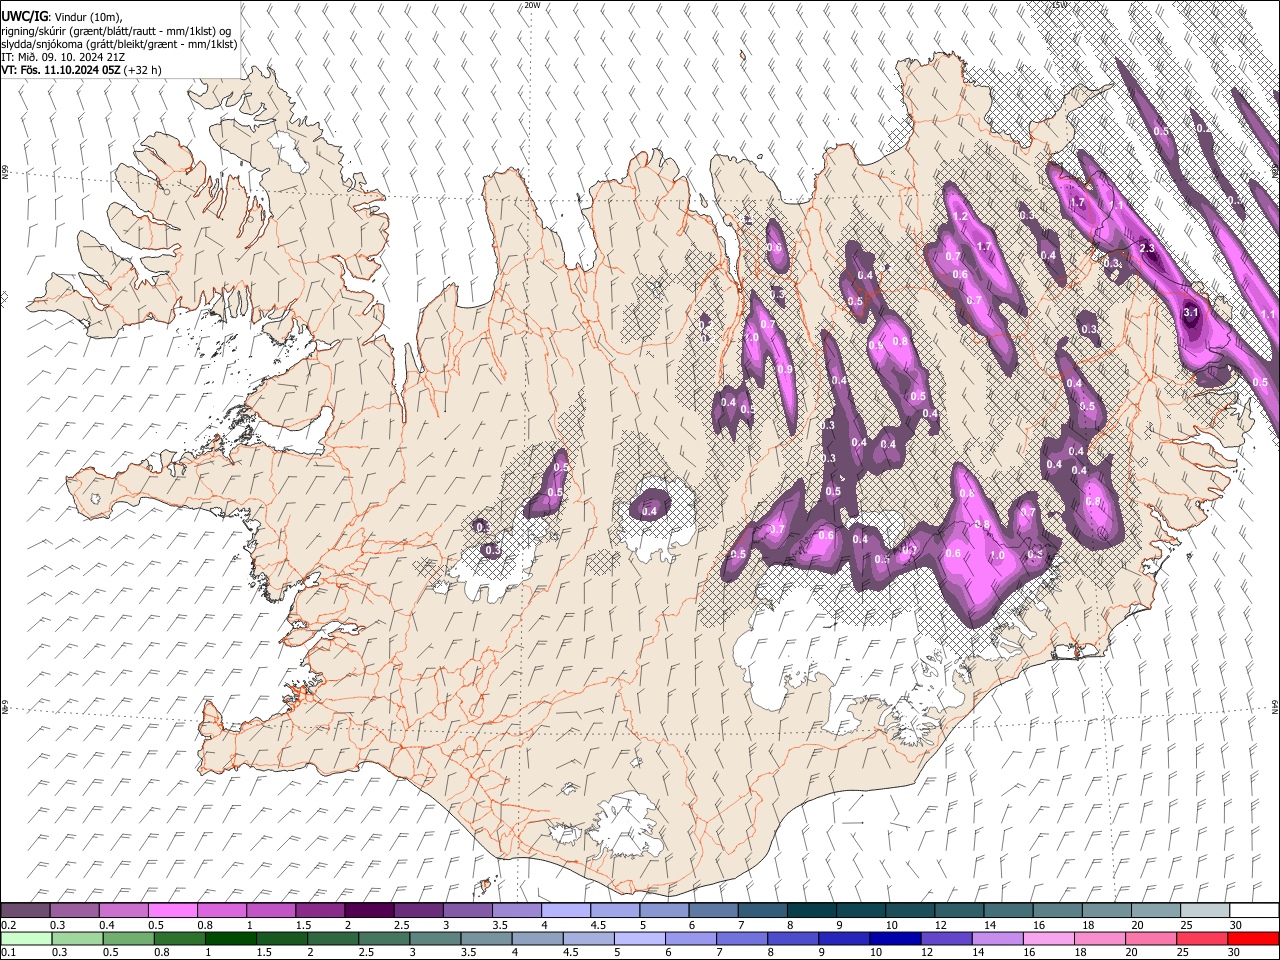
Task: Select the rain legend swatch between 0.5 and 0.8
Action: [x=129, y=939]
